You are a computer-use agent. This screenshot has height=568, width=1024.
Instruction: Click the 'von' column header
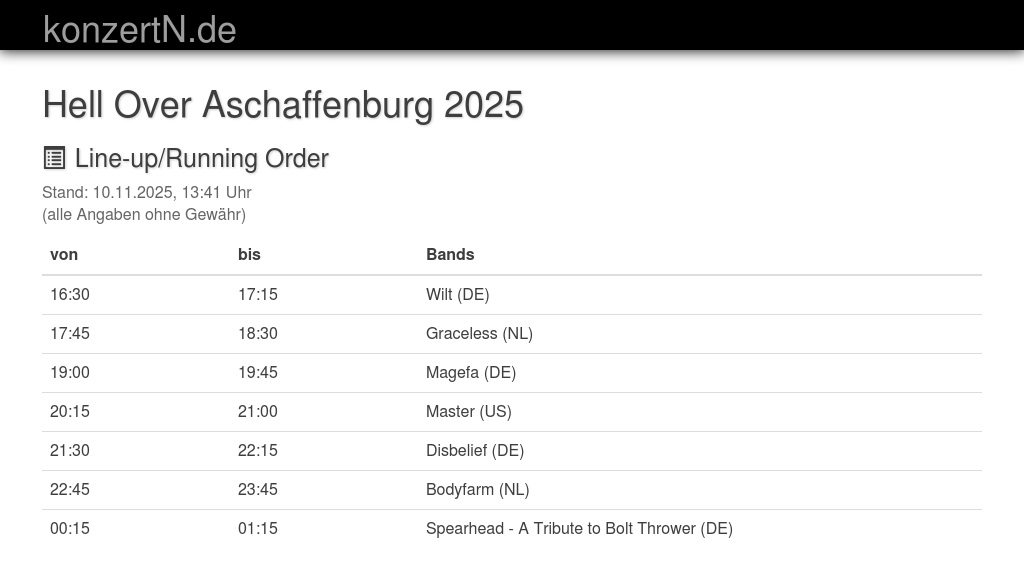tap(64, 254)
